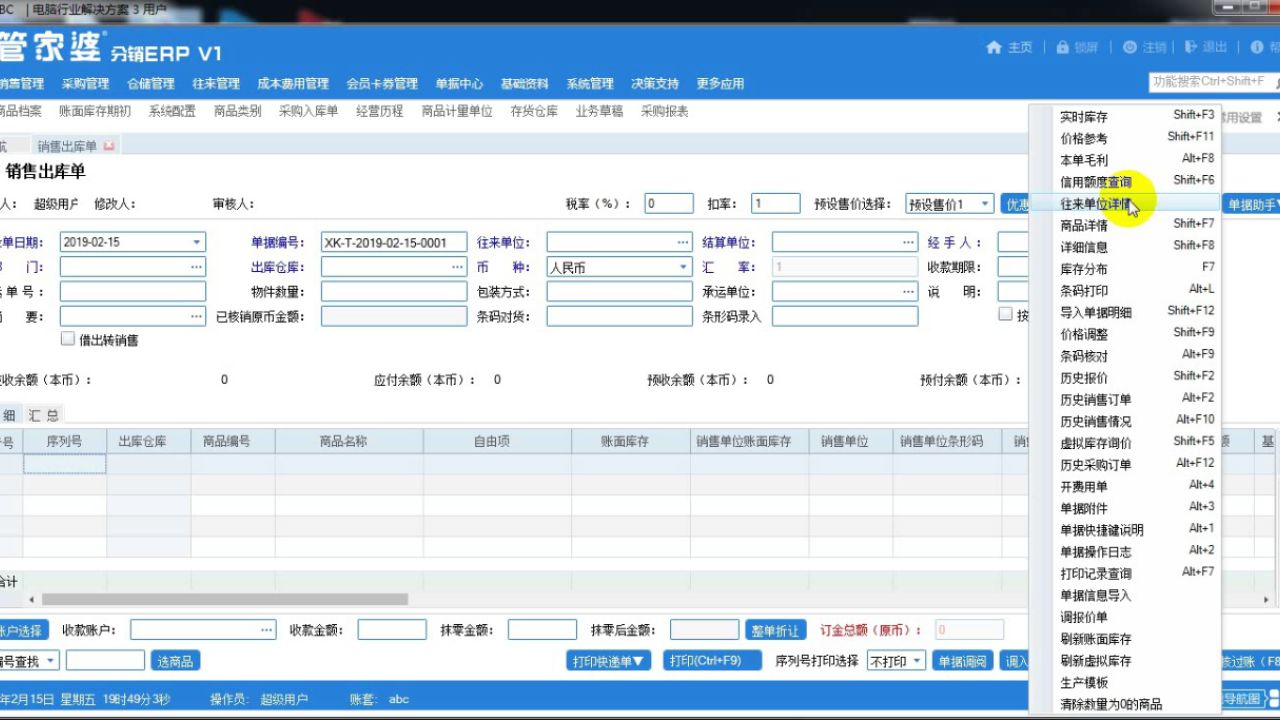Focus the 功能搜索 search box

coord(1214,82)
